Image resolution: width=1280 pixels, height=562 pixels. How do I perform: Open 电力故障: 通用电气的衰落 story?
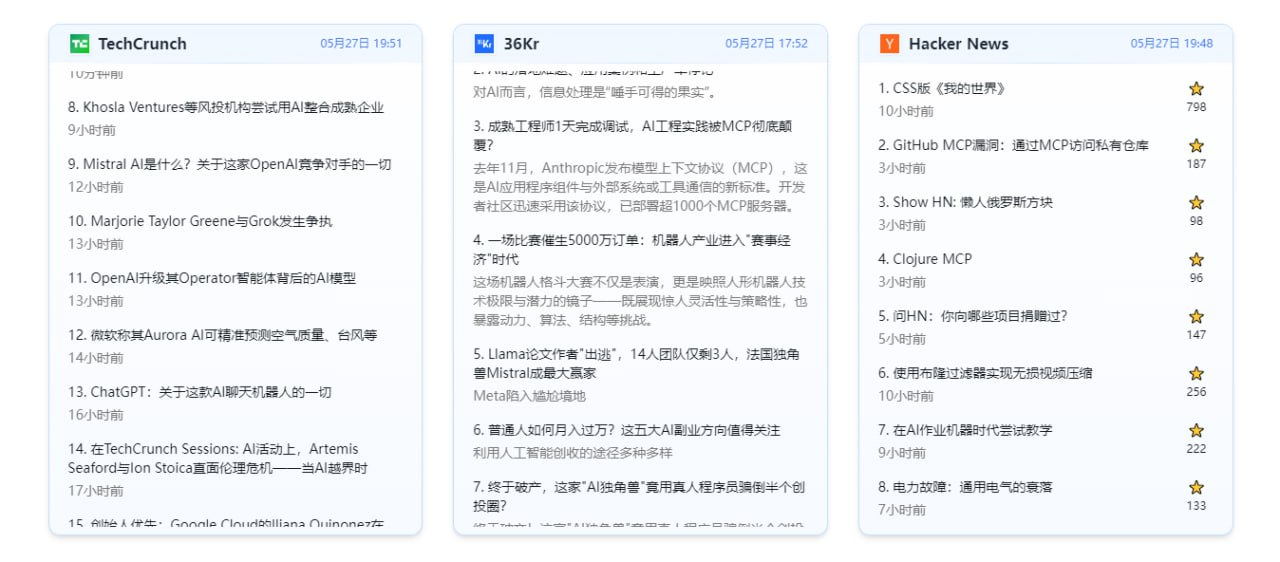pos(965,487)
